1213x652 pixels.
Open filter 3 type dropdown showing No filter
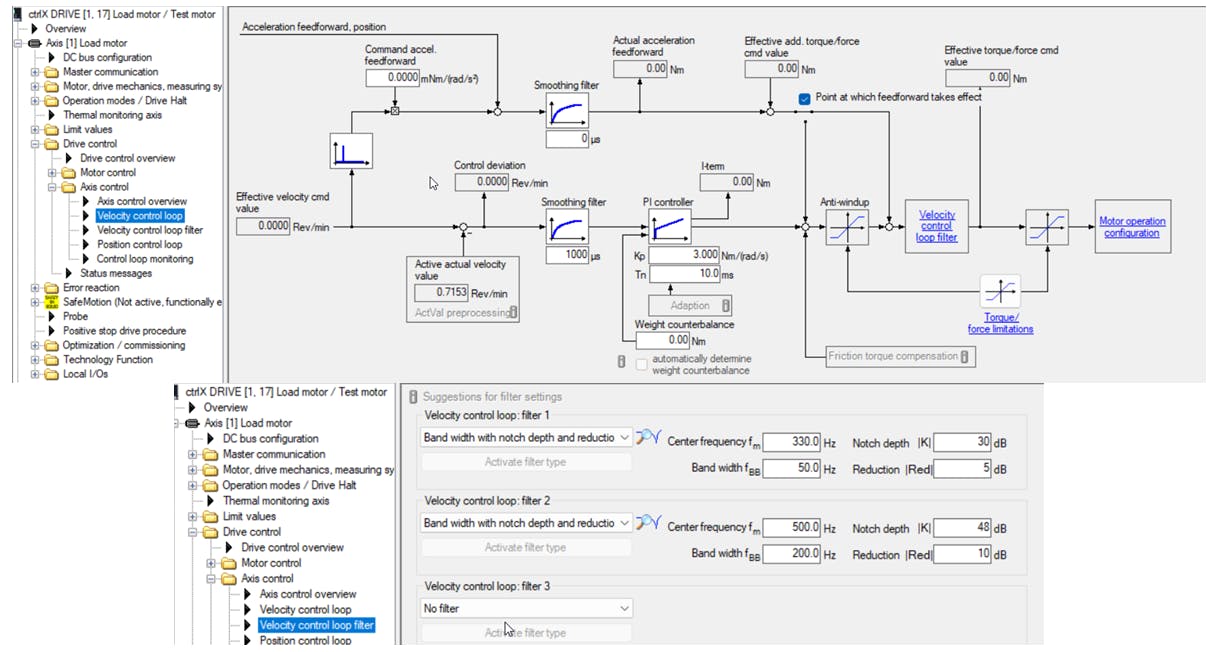[526, 608]
